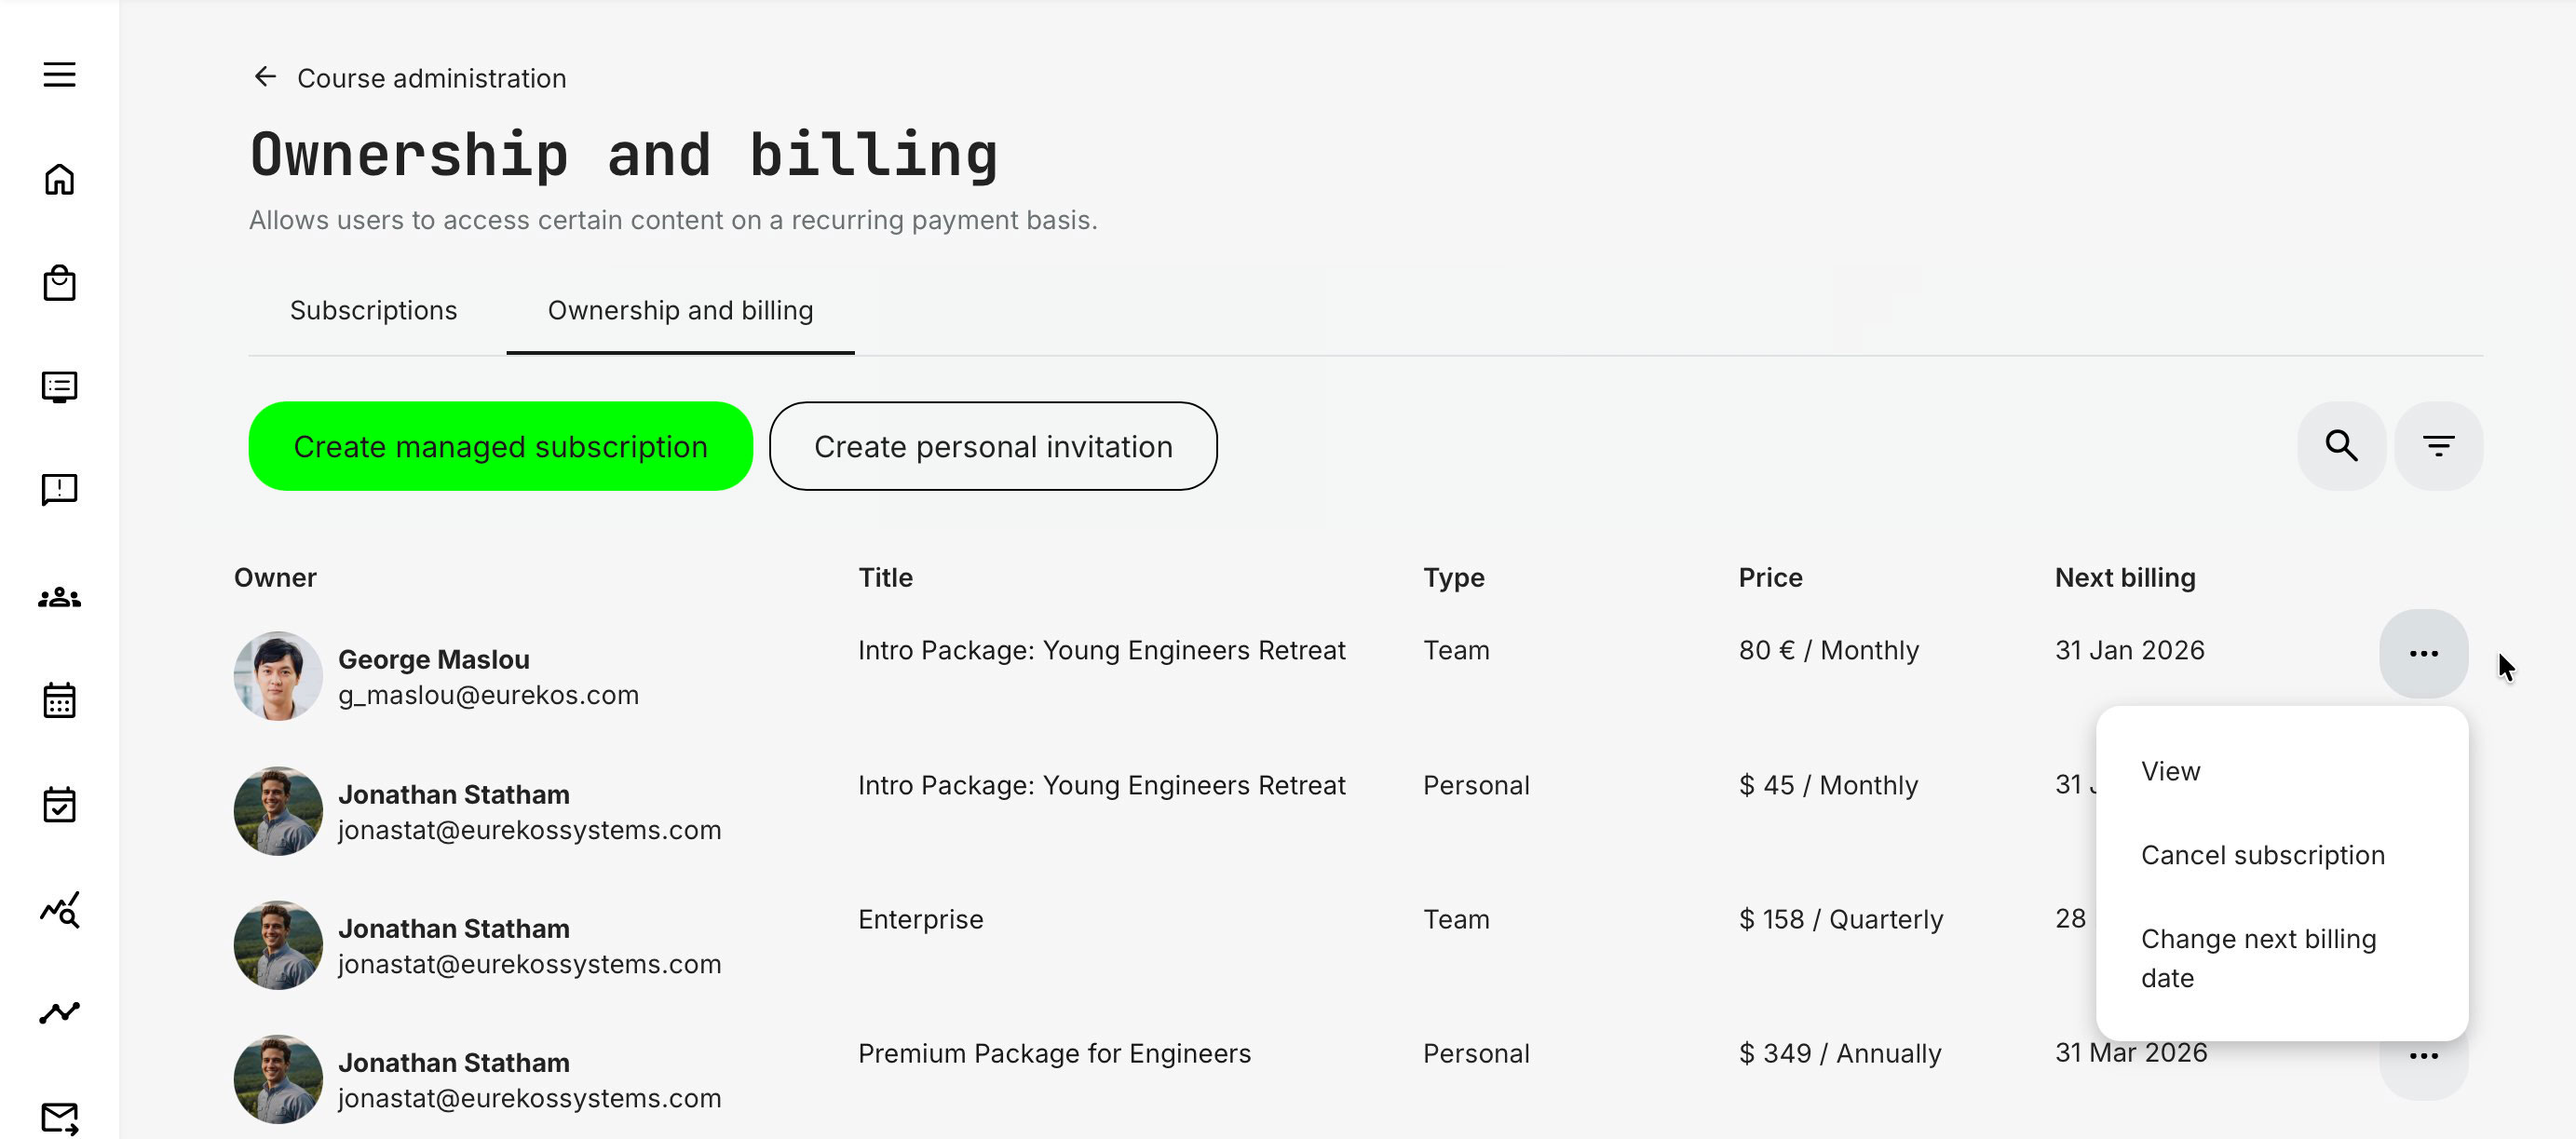Click Create managed subscription button

coord(500,446)
